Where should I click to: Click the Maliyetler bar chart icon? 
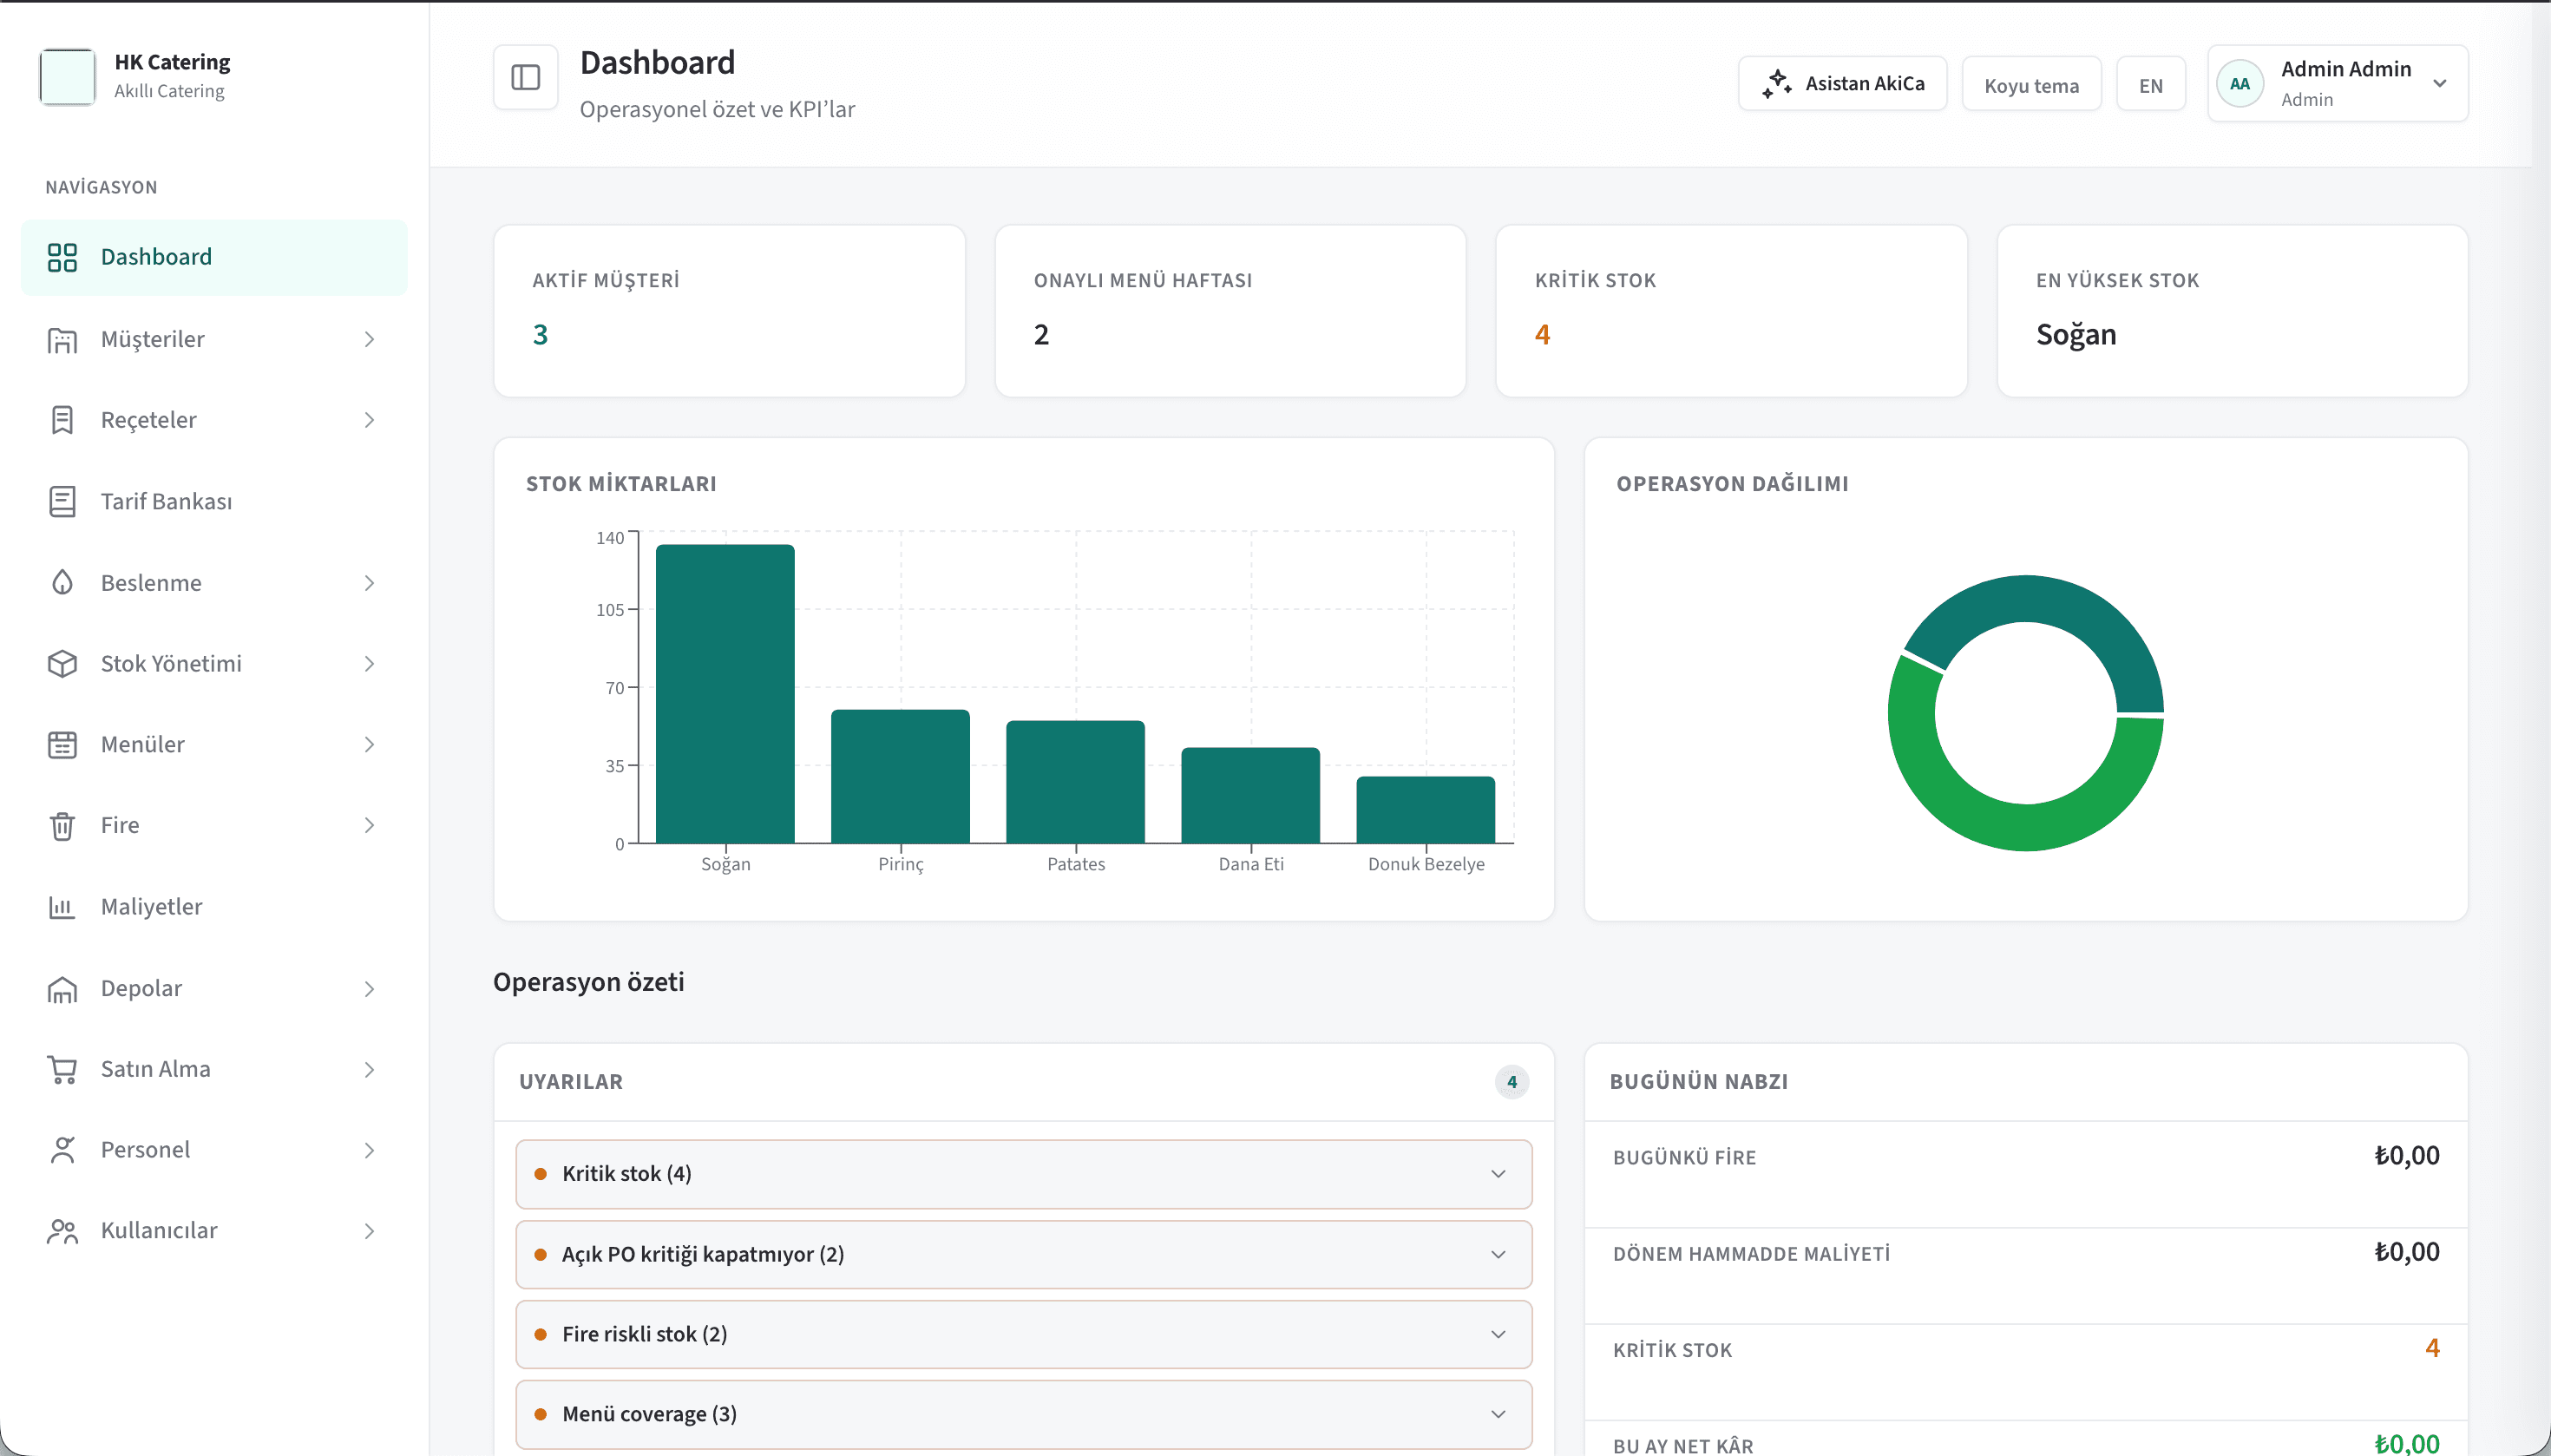pos(62,907)
